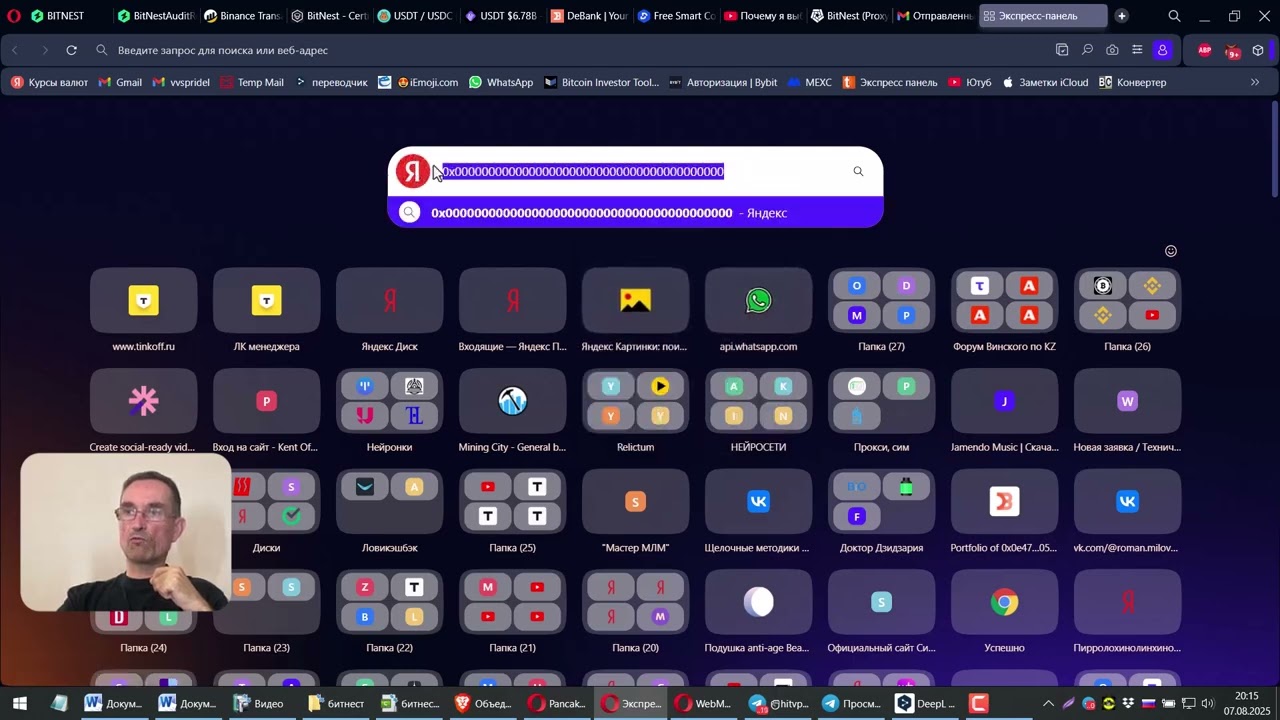The width and height of the screenshot is (1280, 720).
Task: Open the DeepL taskbar app
Action: (925, 703)
